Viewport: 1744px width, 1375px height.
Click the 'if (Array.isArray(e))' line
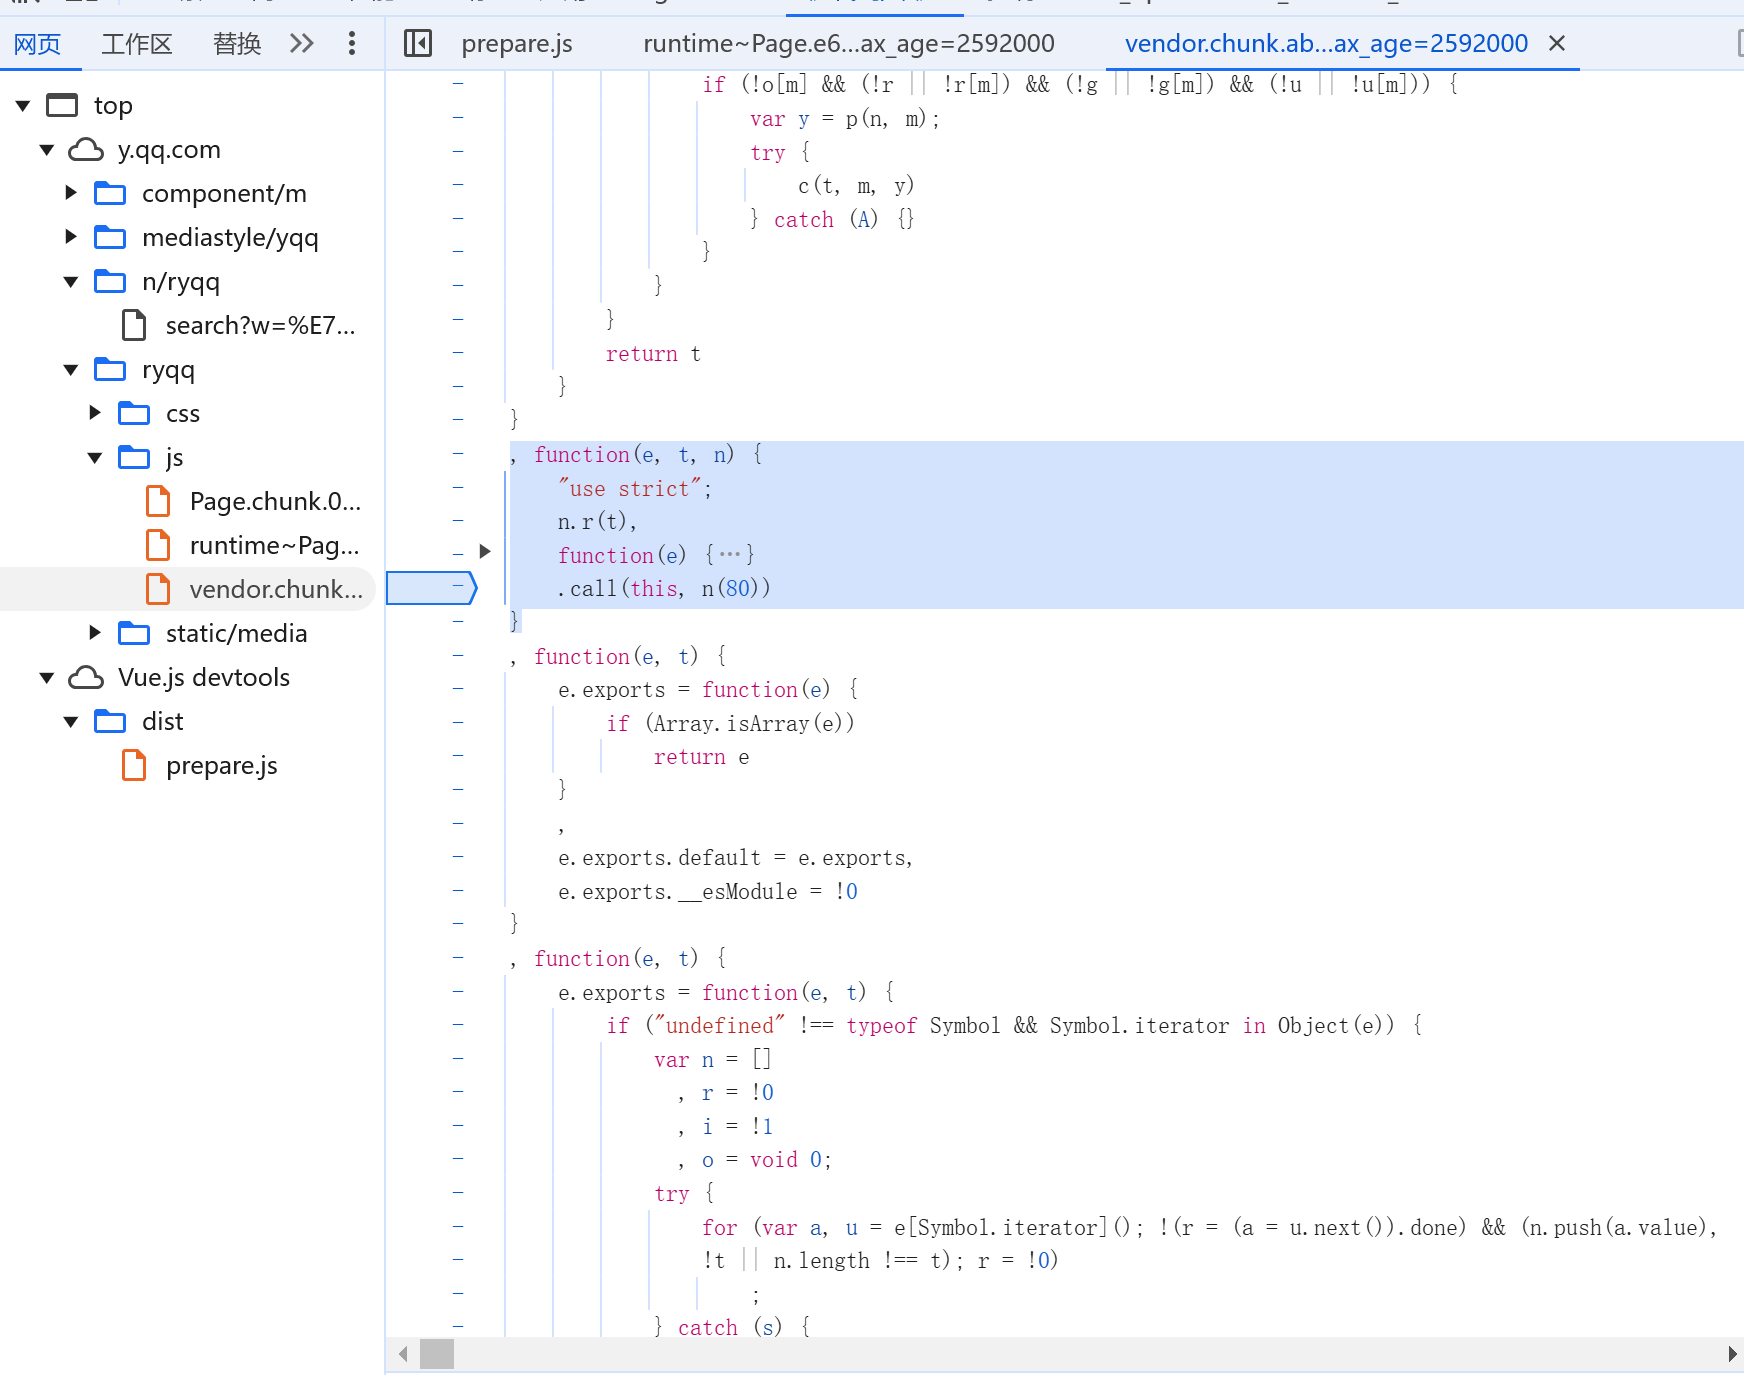pyautogui.click(x=730, y=723)
